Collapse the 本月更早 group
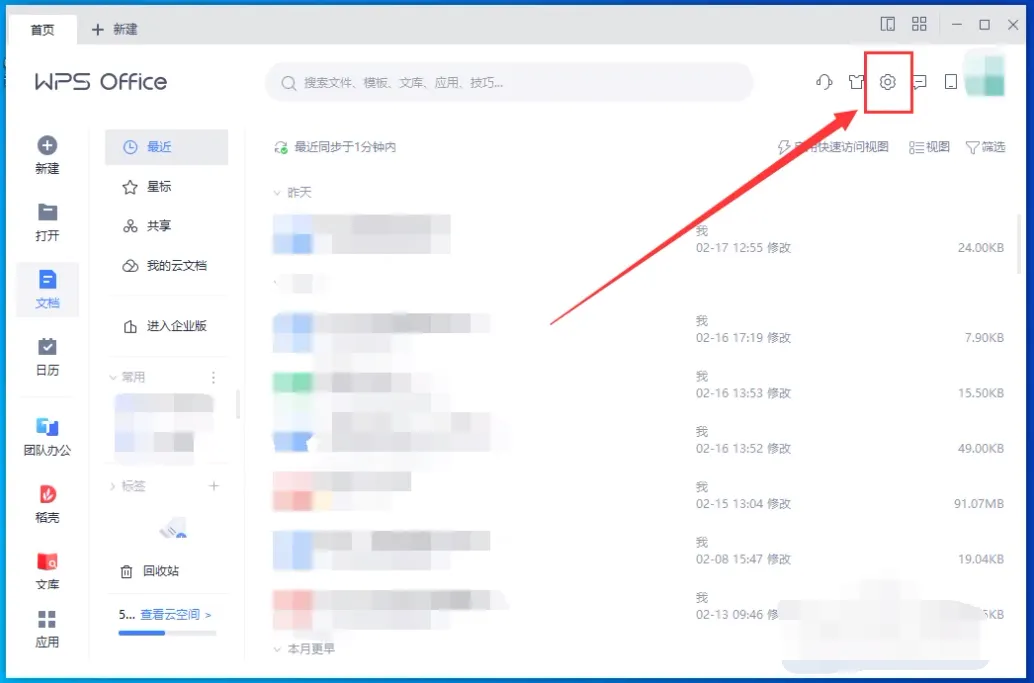This screenshot has width=1034, height=683. coord(277,649)
